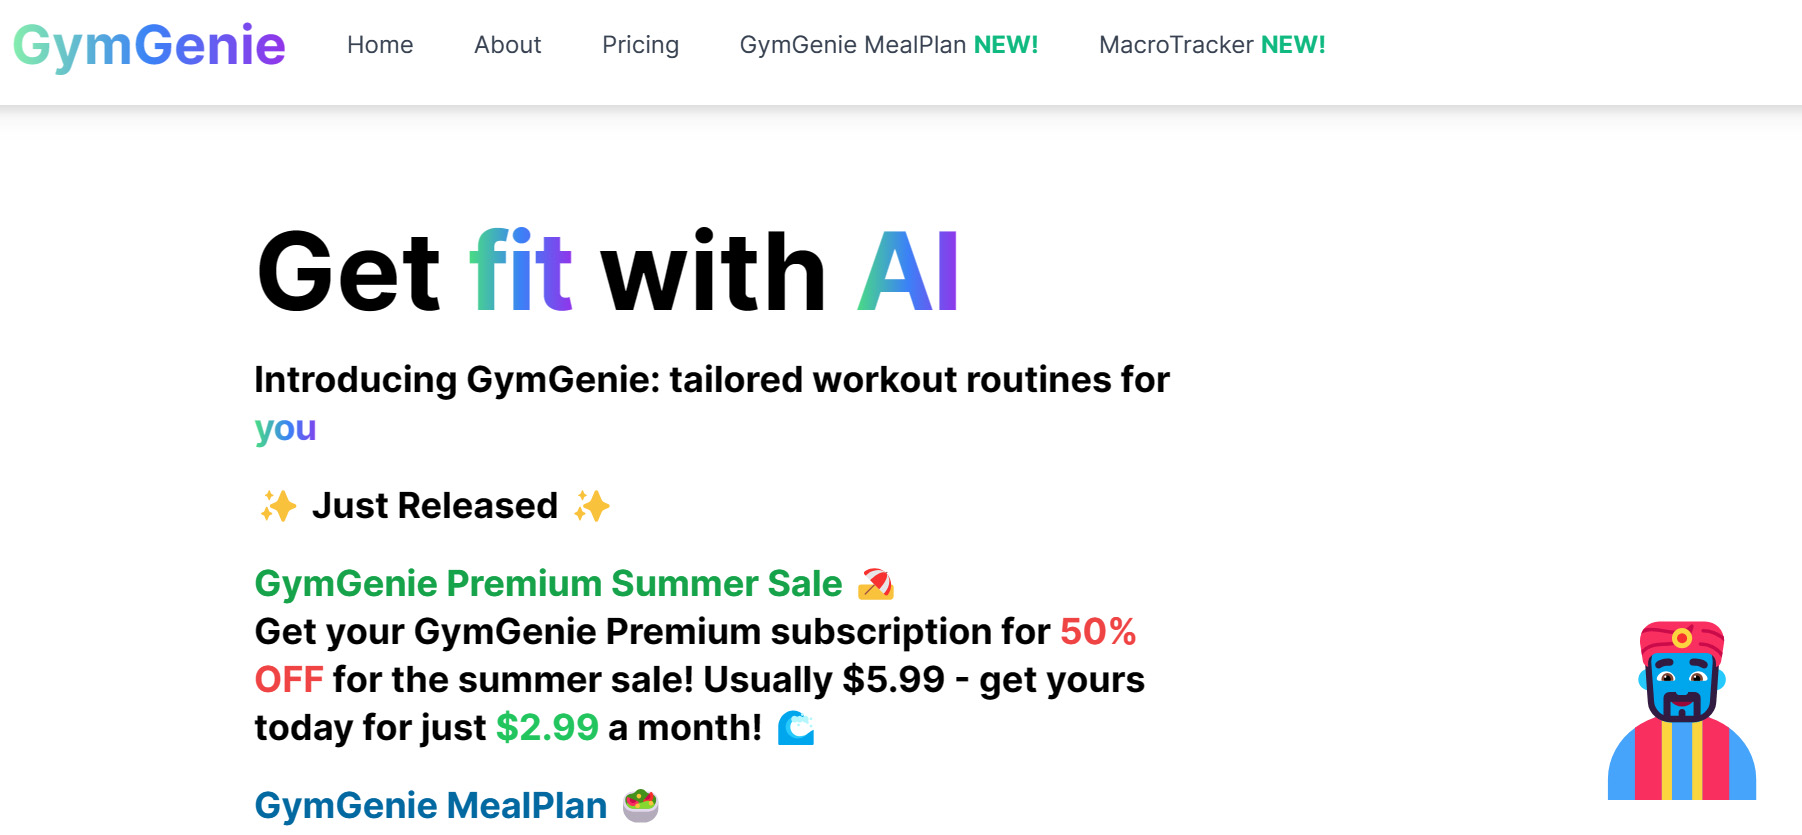The height and width of the screenshot is (835, 1802).
Task: Open the green GymGenie Premium Summer Sale heading
Action: (x=548, y=584)
